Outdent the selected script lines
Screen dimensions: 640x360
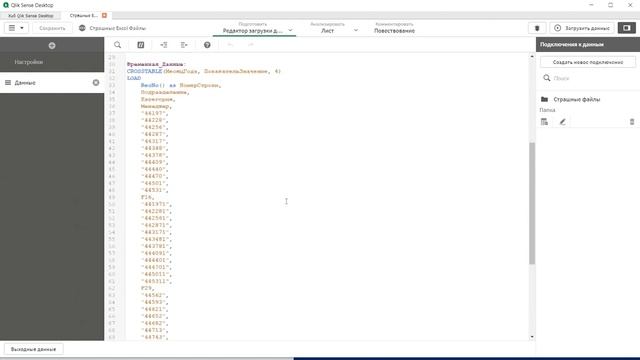point(184,45)
